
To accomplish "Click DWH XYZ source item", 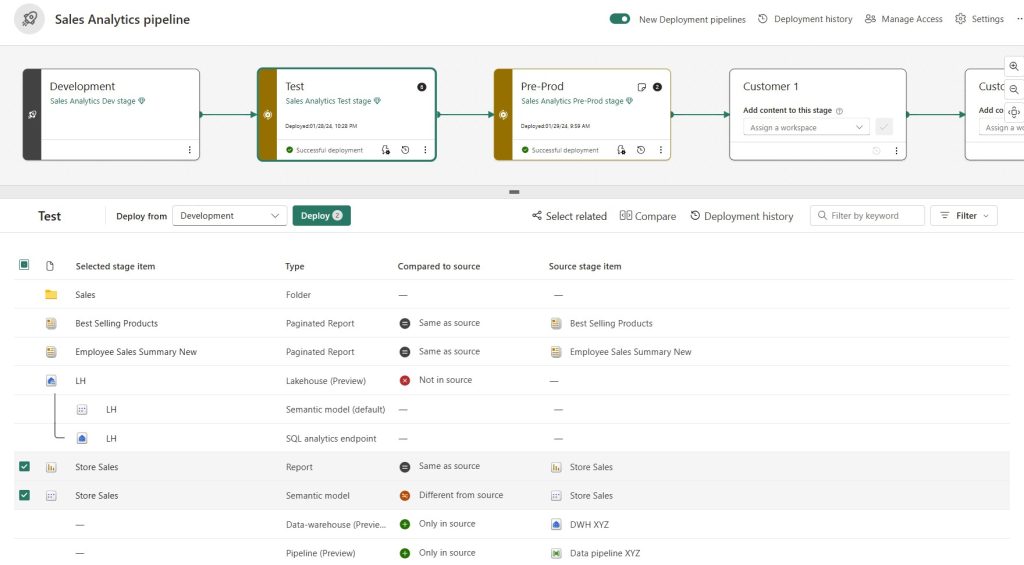I will pyautogui.click(x=580, y=524).
